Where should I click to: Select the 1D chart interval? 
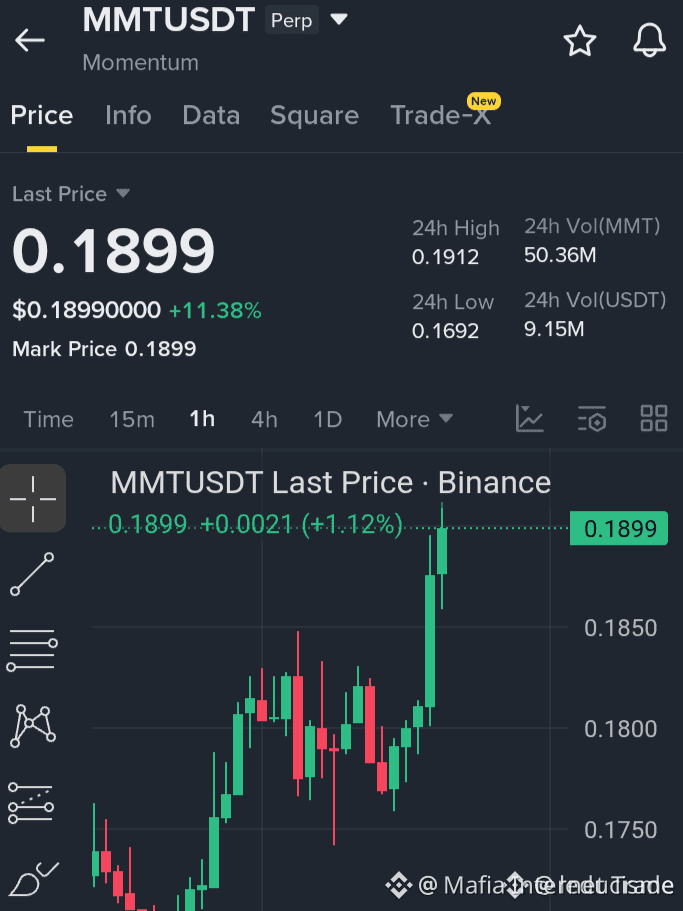point(328,419)
